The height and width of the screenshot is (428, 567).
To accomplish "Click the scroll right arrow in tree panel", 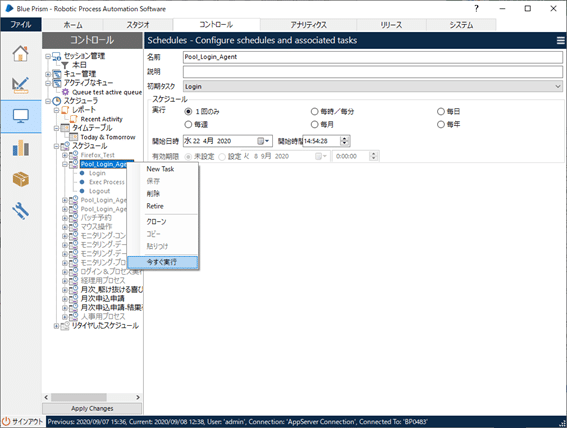I will 138,397.
